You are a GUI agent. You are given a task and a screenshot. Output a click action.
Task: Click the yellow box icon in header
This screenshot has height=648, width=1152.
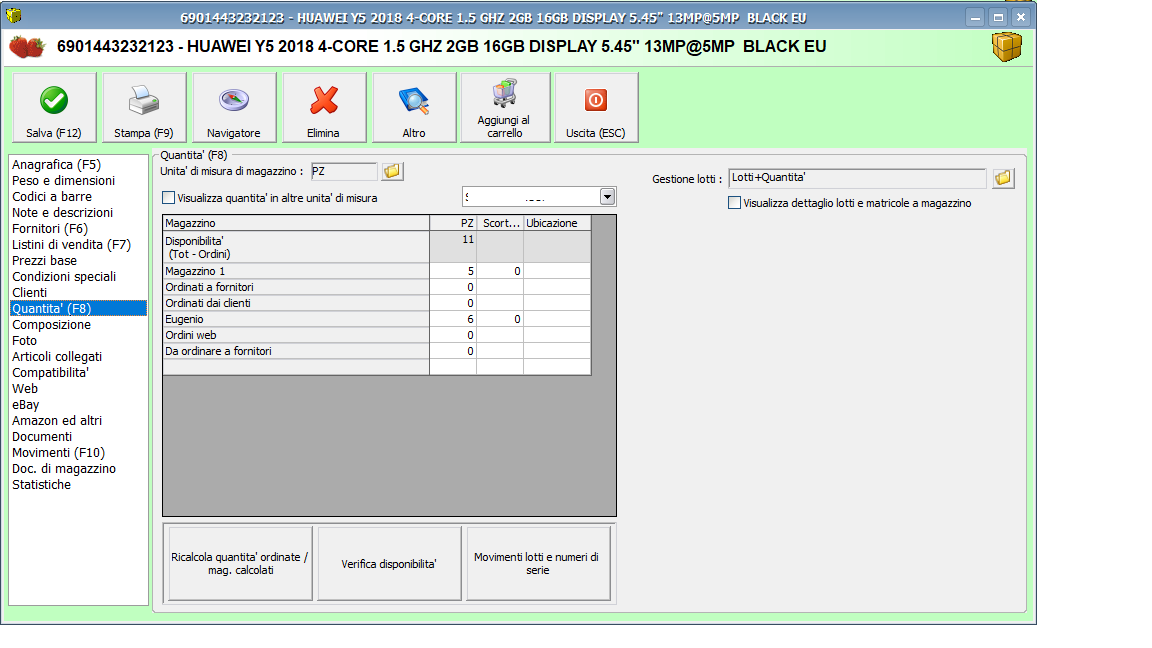(1007, 47)
